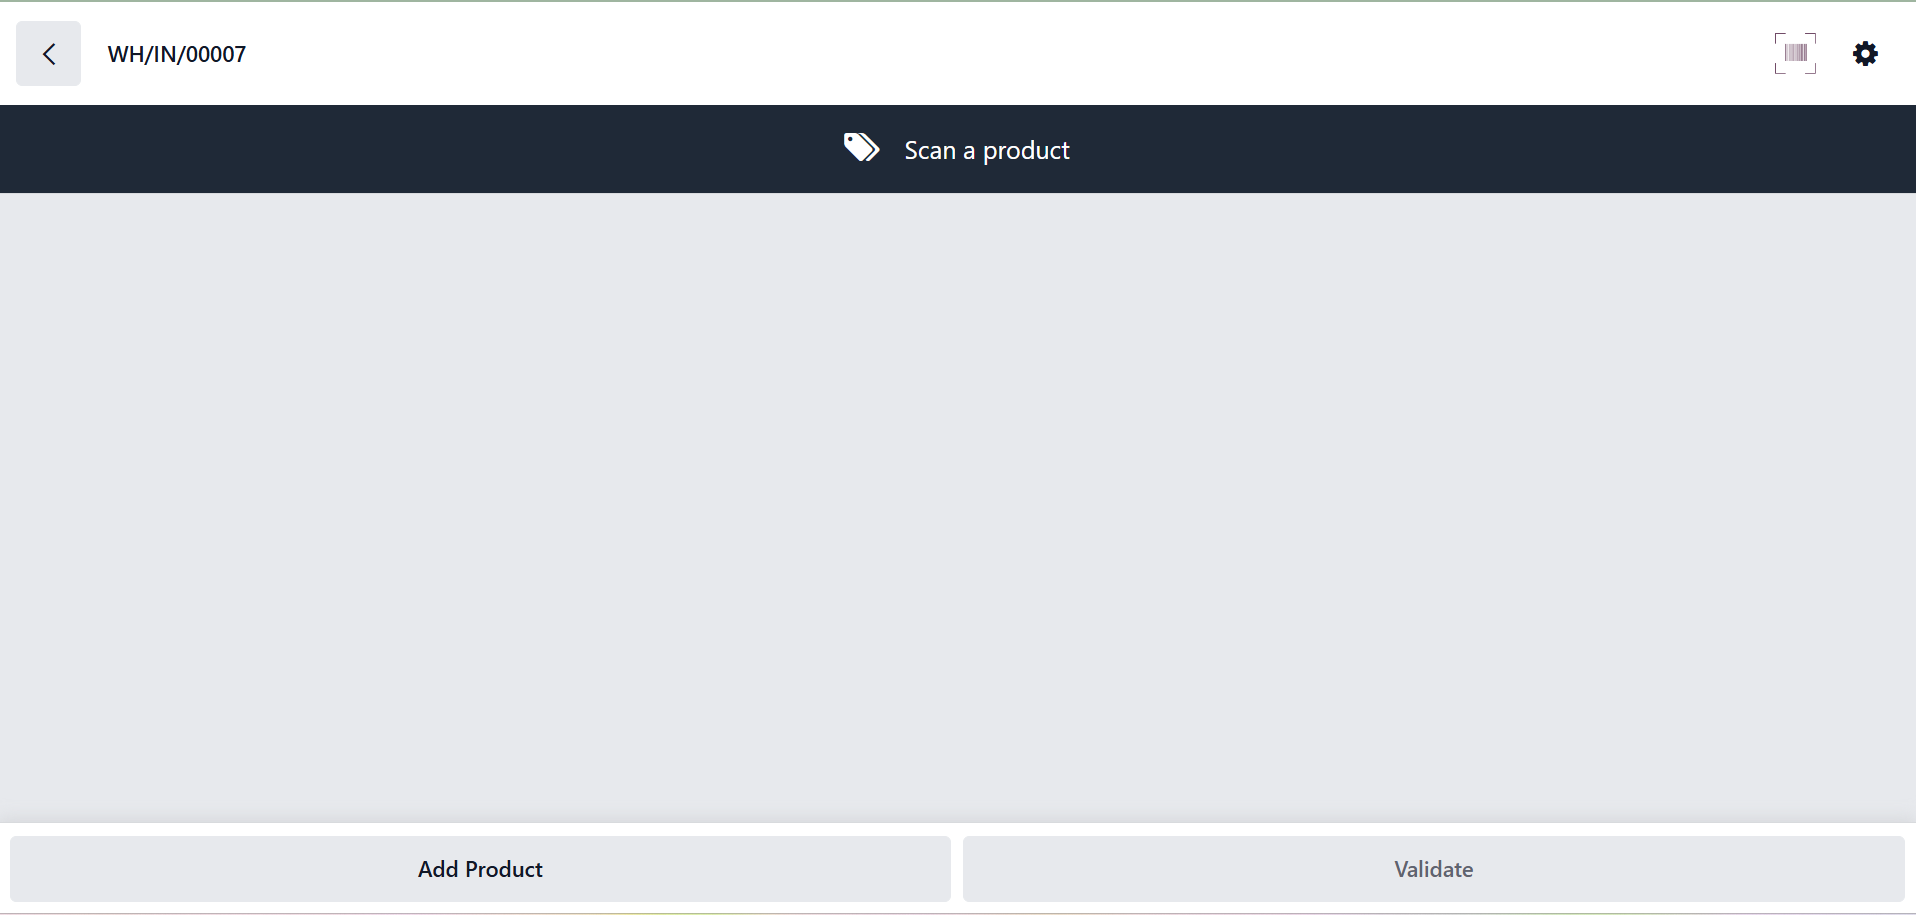Screen dimensions: 1916x915
Task: Validate the WH/IN/00007 receipt
Action: [x=1433, y=869]
